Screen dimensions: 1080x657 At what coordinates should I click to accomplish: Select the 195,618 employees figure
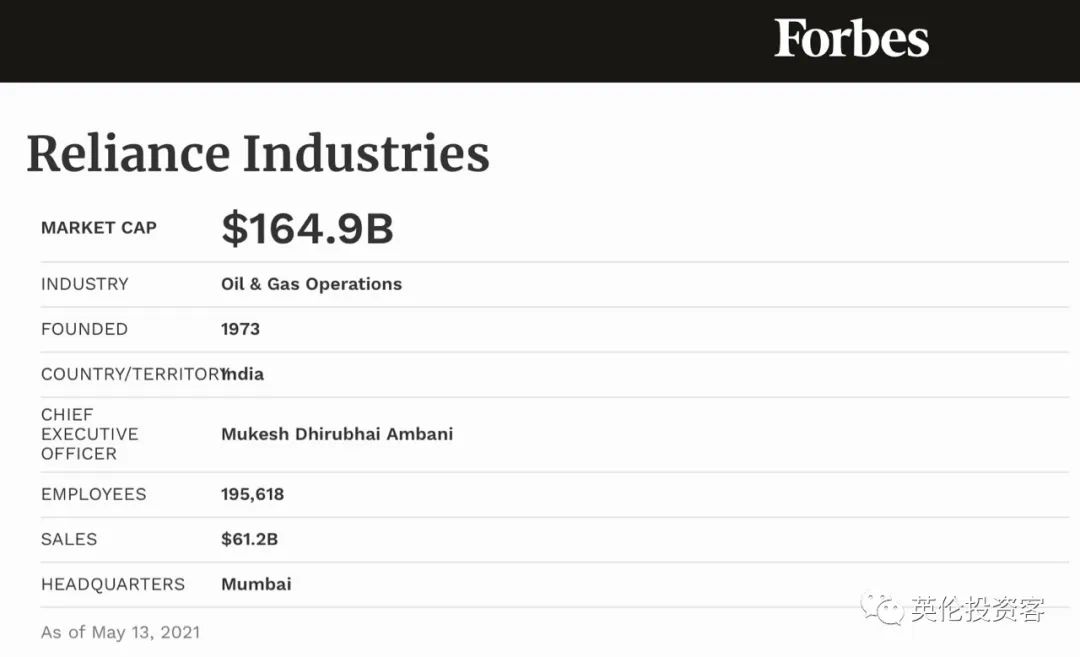pos(252,494)
